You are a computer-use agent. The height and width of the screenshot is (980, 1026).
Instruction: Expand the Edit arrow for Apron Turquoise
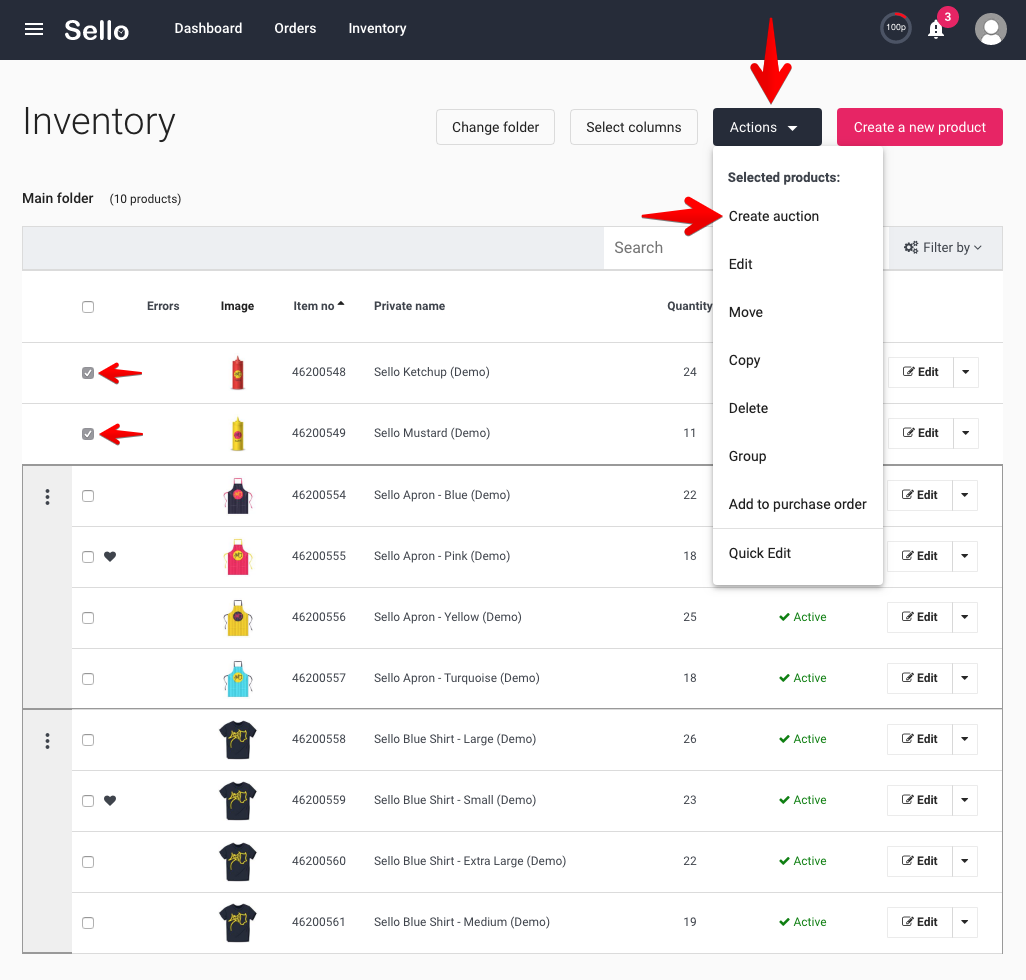click(965, 678)
